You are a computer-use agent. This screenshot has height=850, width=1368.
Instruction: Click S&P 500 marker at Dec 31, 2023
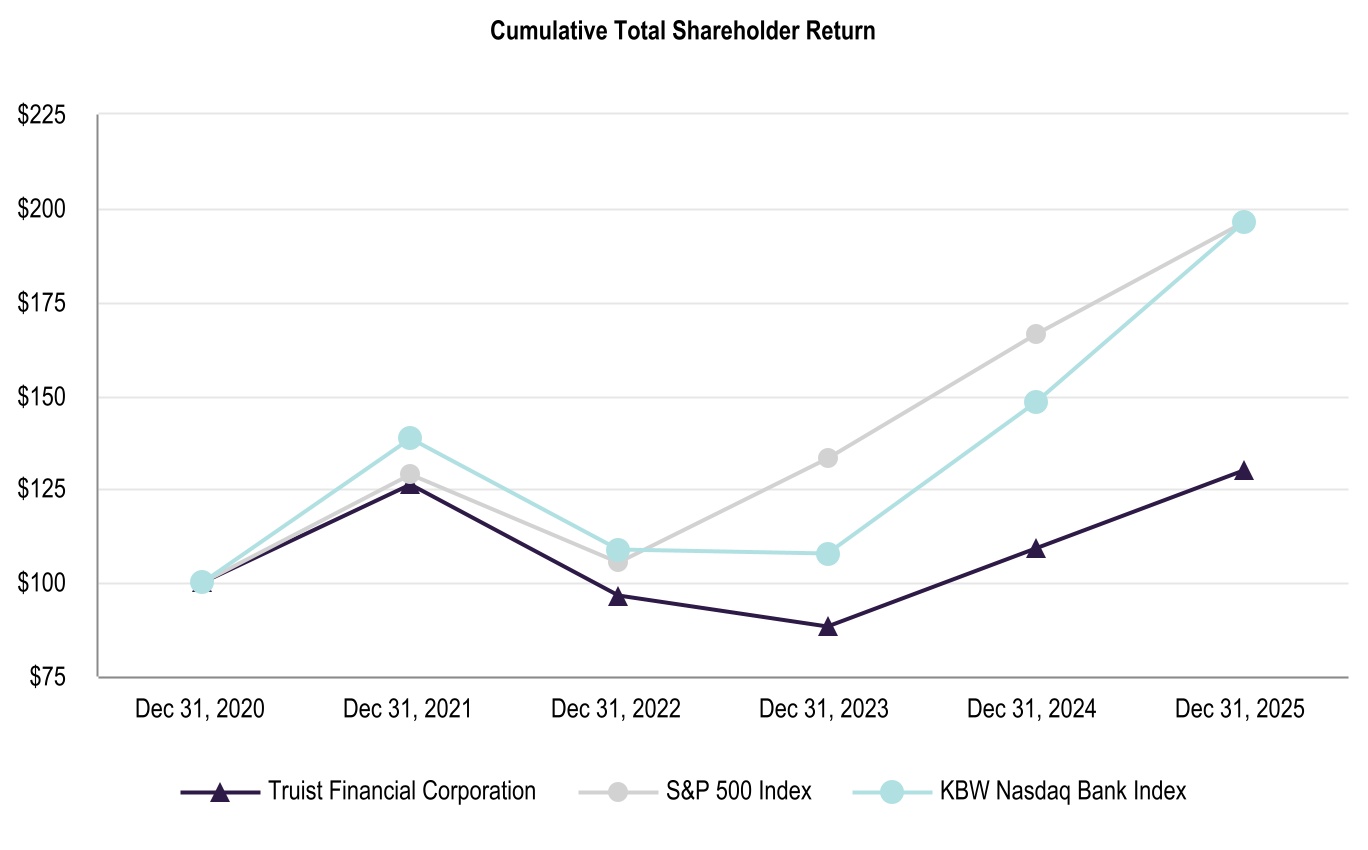click(827, 458)
